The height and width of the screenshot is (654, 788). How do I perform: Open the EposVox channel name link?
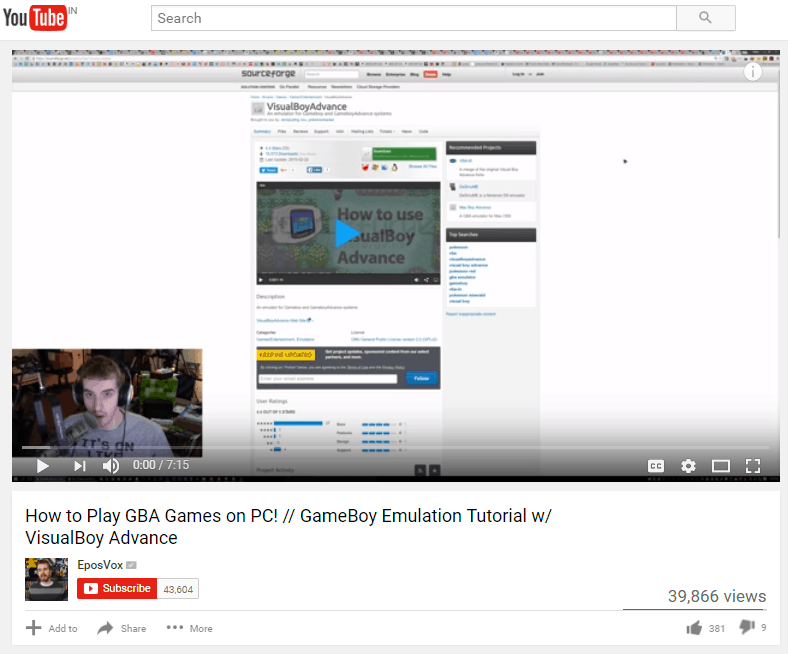pos(100,565)
